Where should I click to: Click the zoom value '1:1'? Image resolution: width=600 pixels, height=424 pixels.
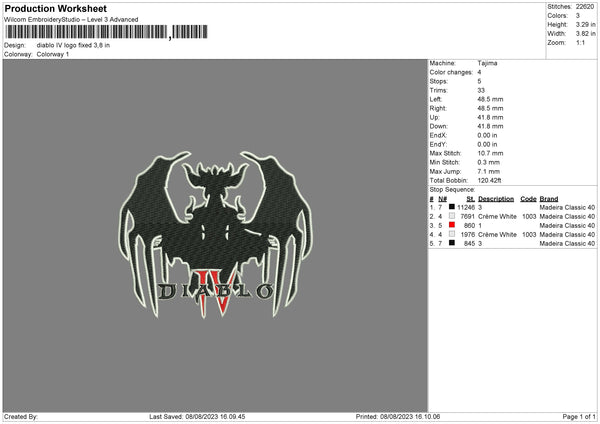click(x=580, y=43)
